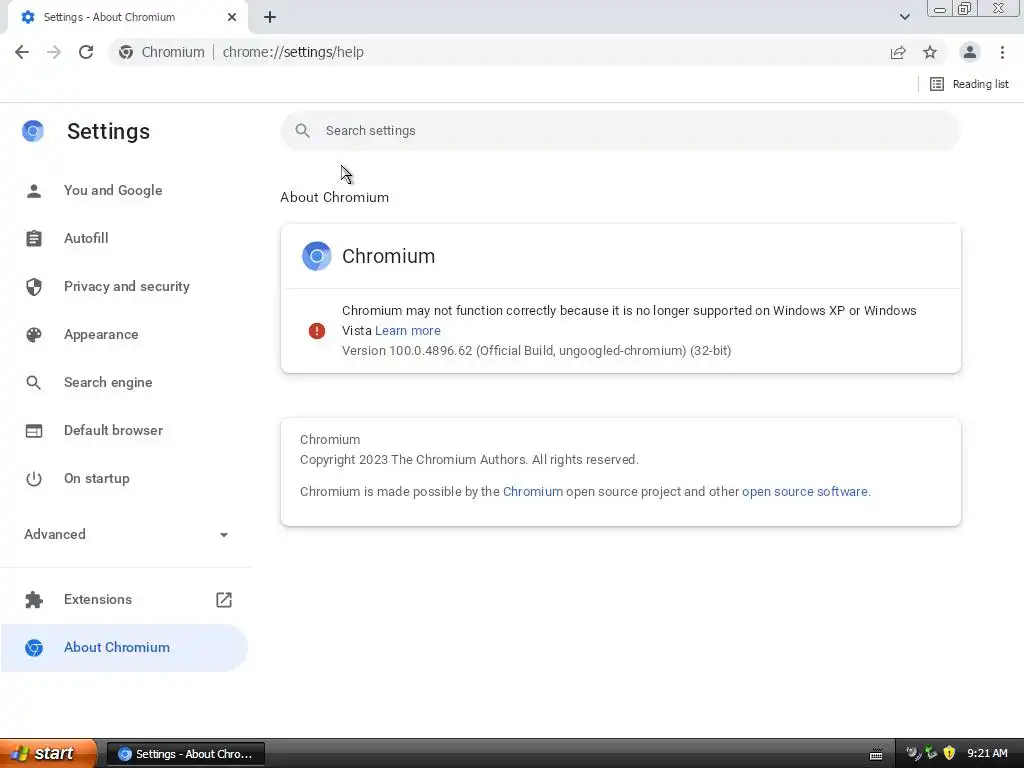Open the three-dot Chromium menu
This screenshot has height=768, width=1024.
coord(1002,52)
